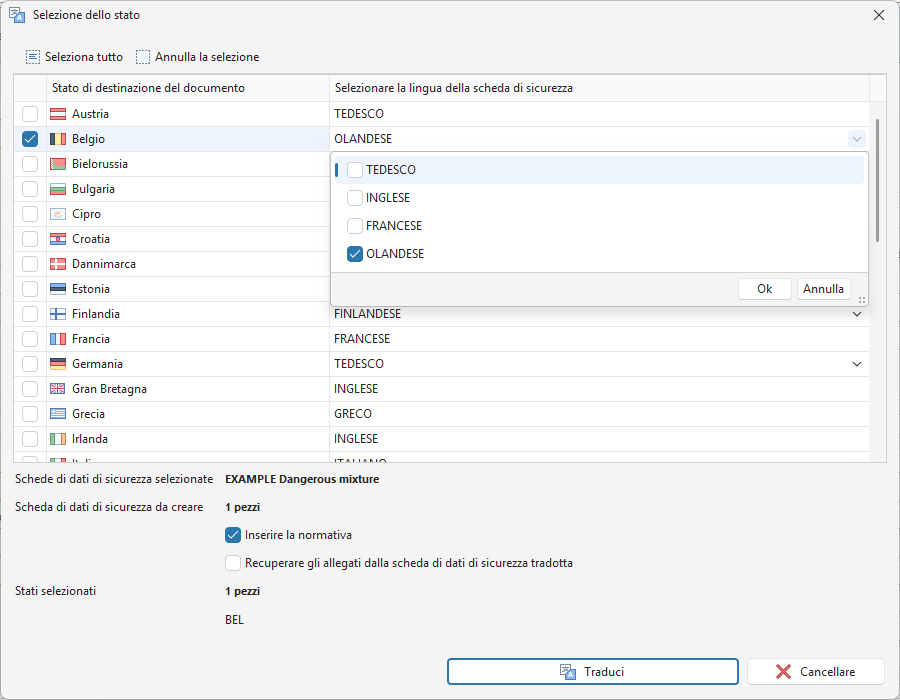This screenshot has width=900, height=700.
Task: Toggle the Inserire la normativa checkbox
Action: coord(232,535)
